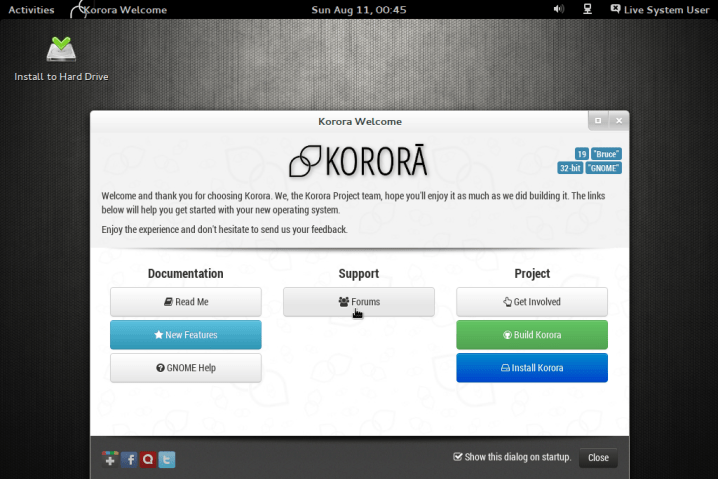The width and height of the screenshot is (718, 479).
Task: Click the Korora Welcome window title
Action: point(360,121)
